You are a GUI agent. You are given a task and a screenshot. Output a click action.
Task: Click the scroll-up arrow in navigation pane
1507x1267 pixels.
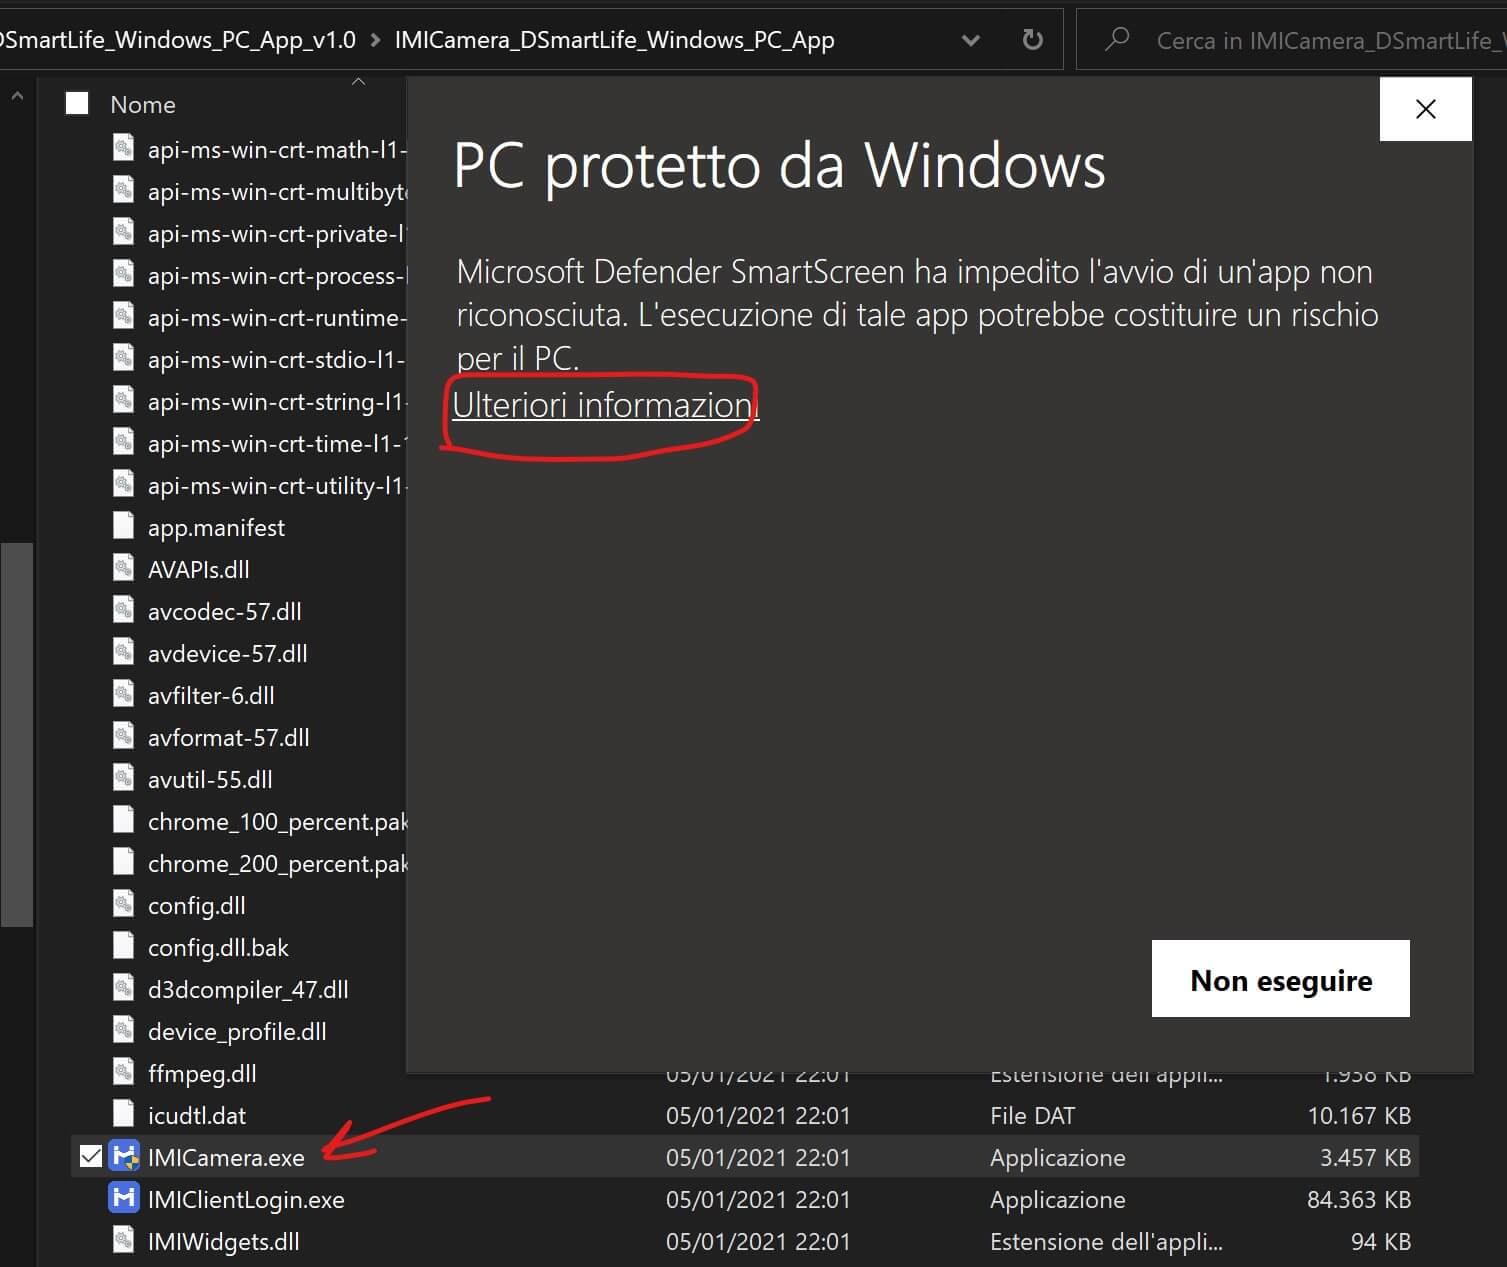pyautogui.click(x=17, y=97)
